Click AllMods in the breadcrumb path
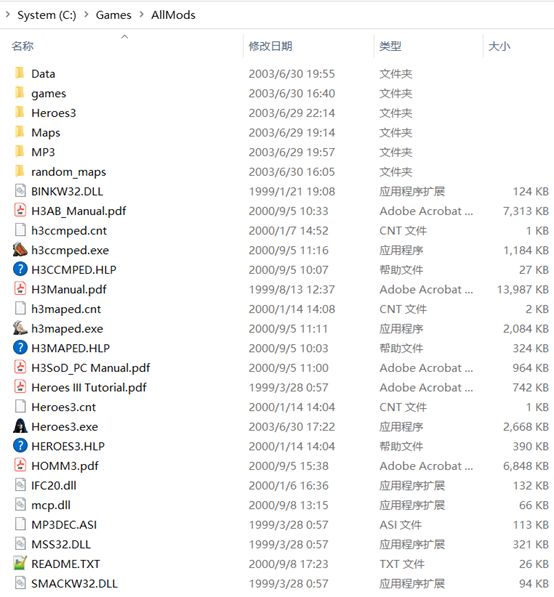This screenshot has height=597, width=554. (173, 15)
